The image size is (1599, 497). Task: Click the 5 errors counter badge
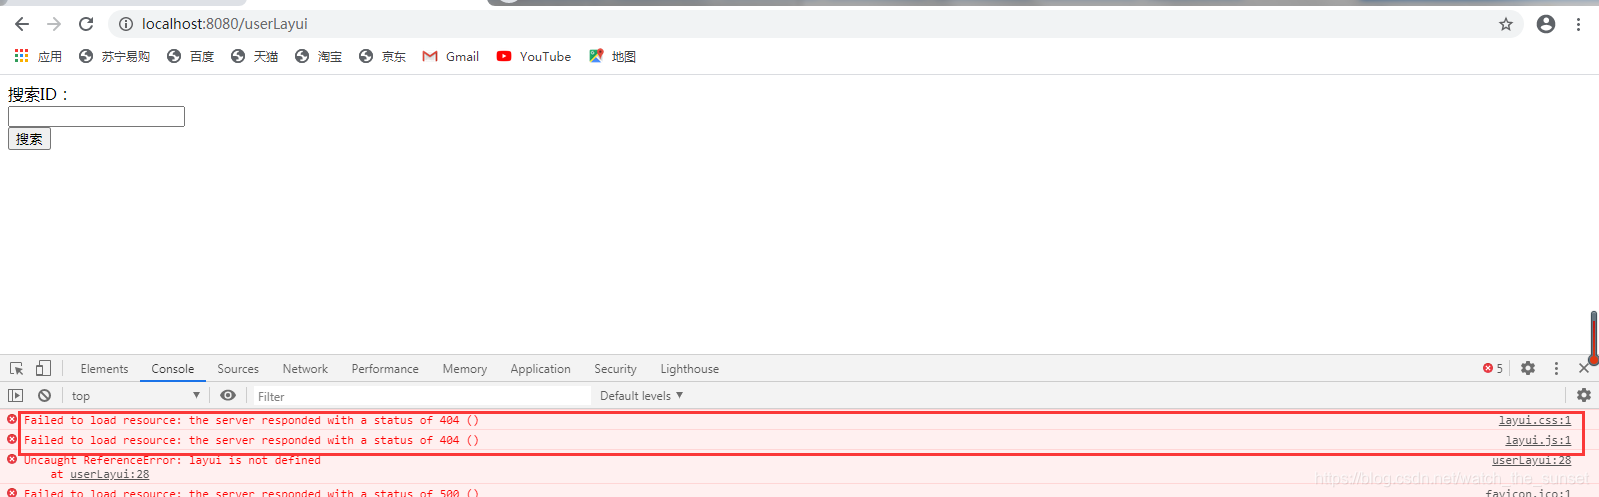[x=1493, y=369]
